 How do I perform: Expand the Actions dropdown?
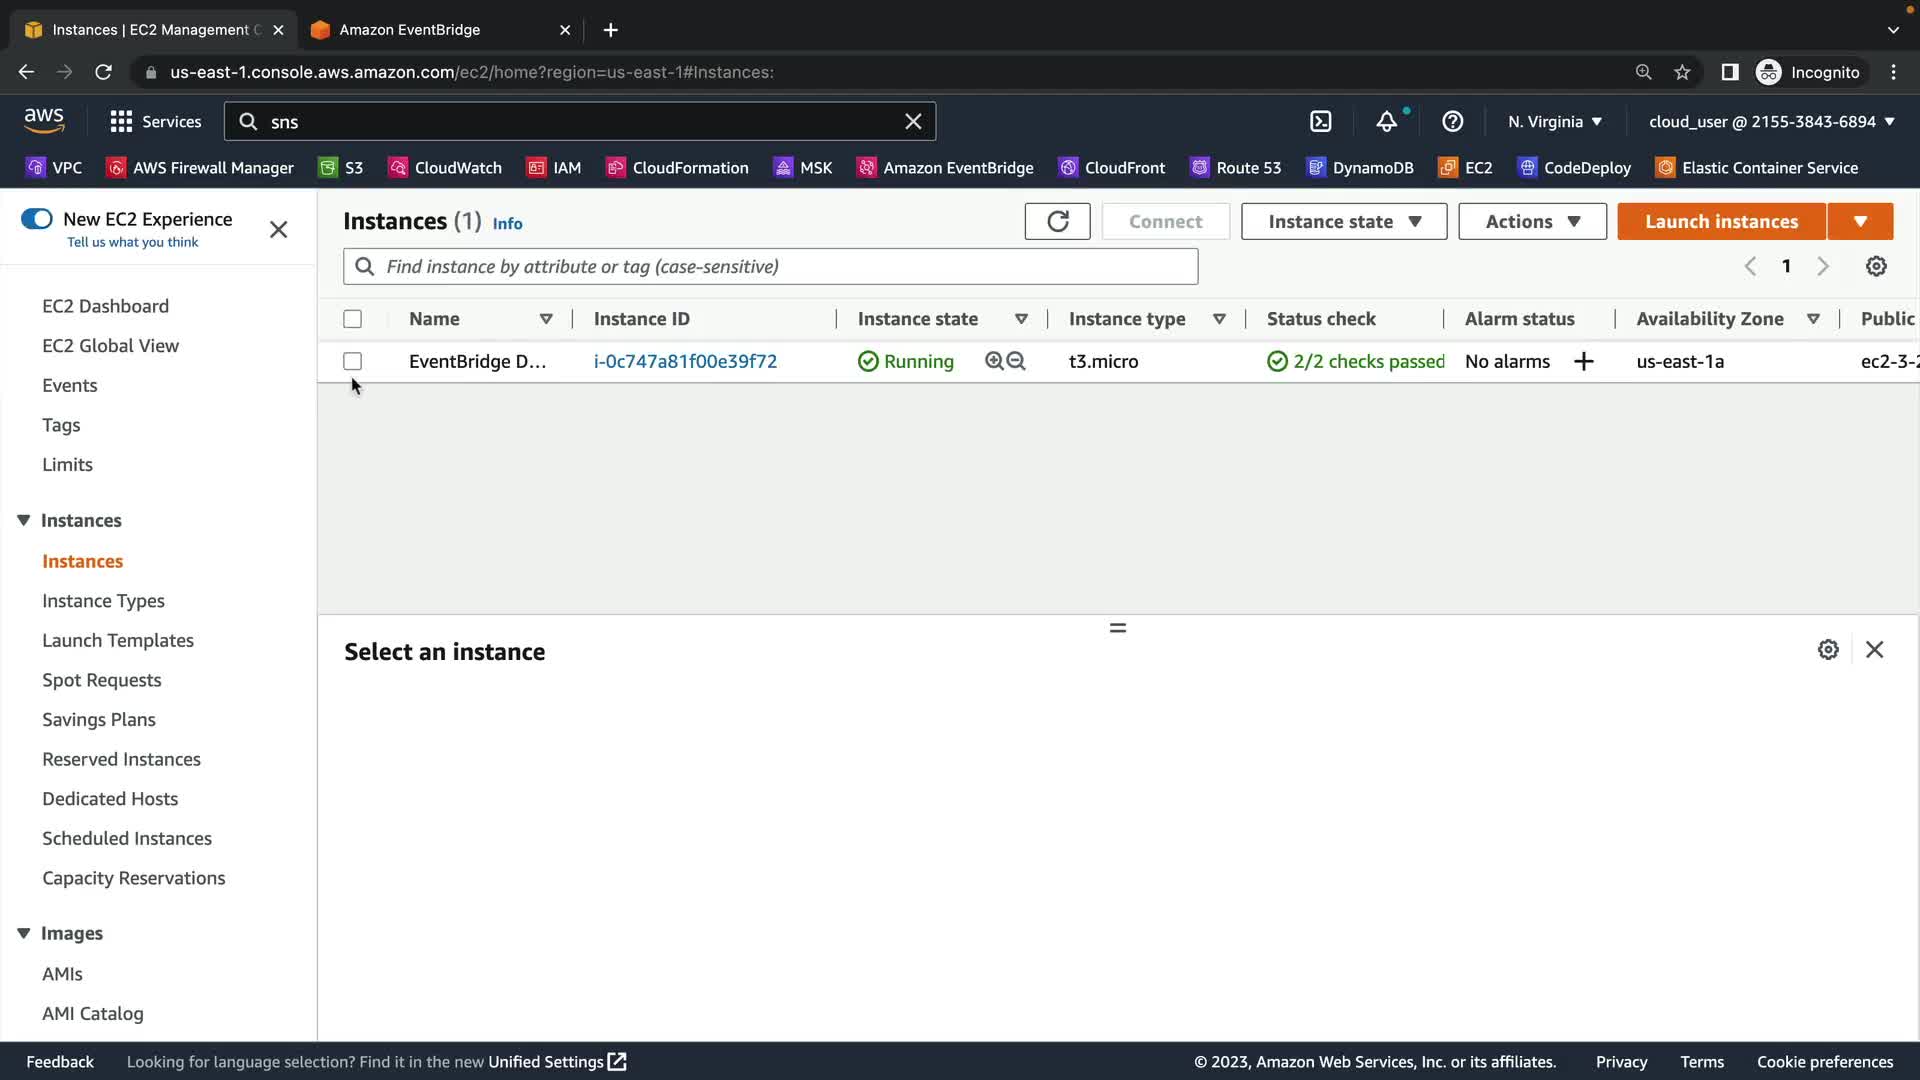click(x=1531, y=222)
